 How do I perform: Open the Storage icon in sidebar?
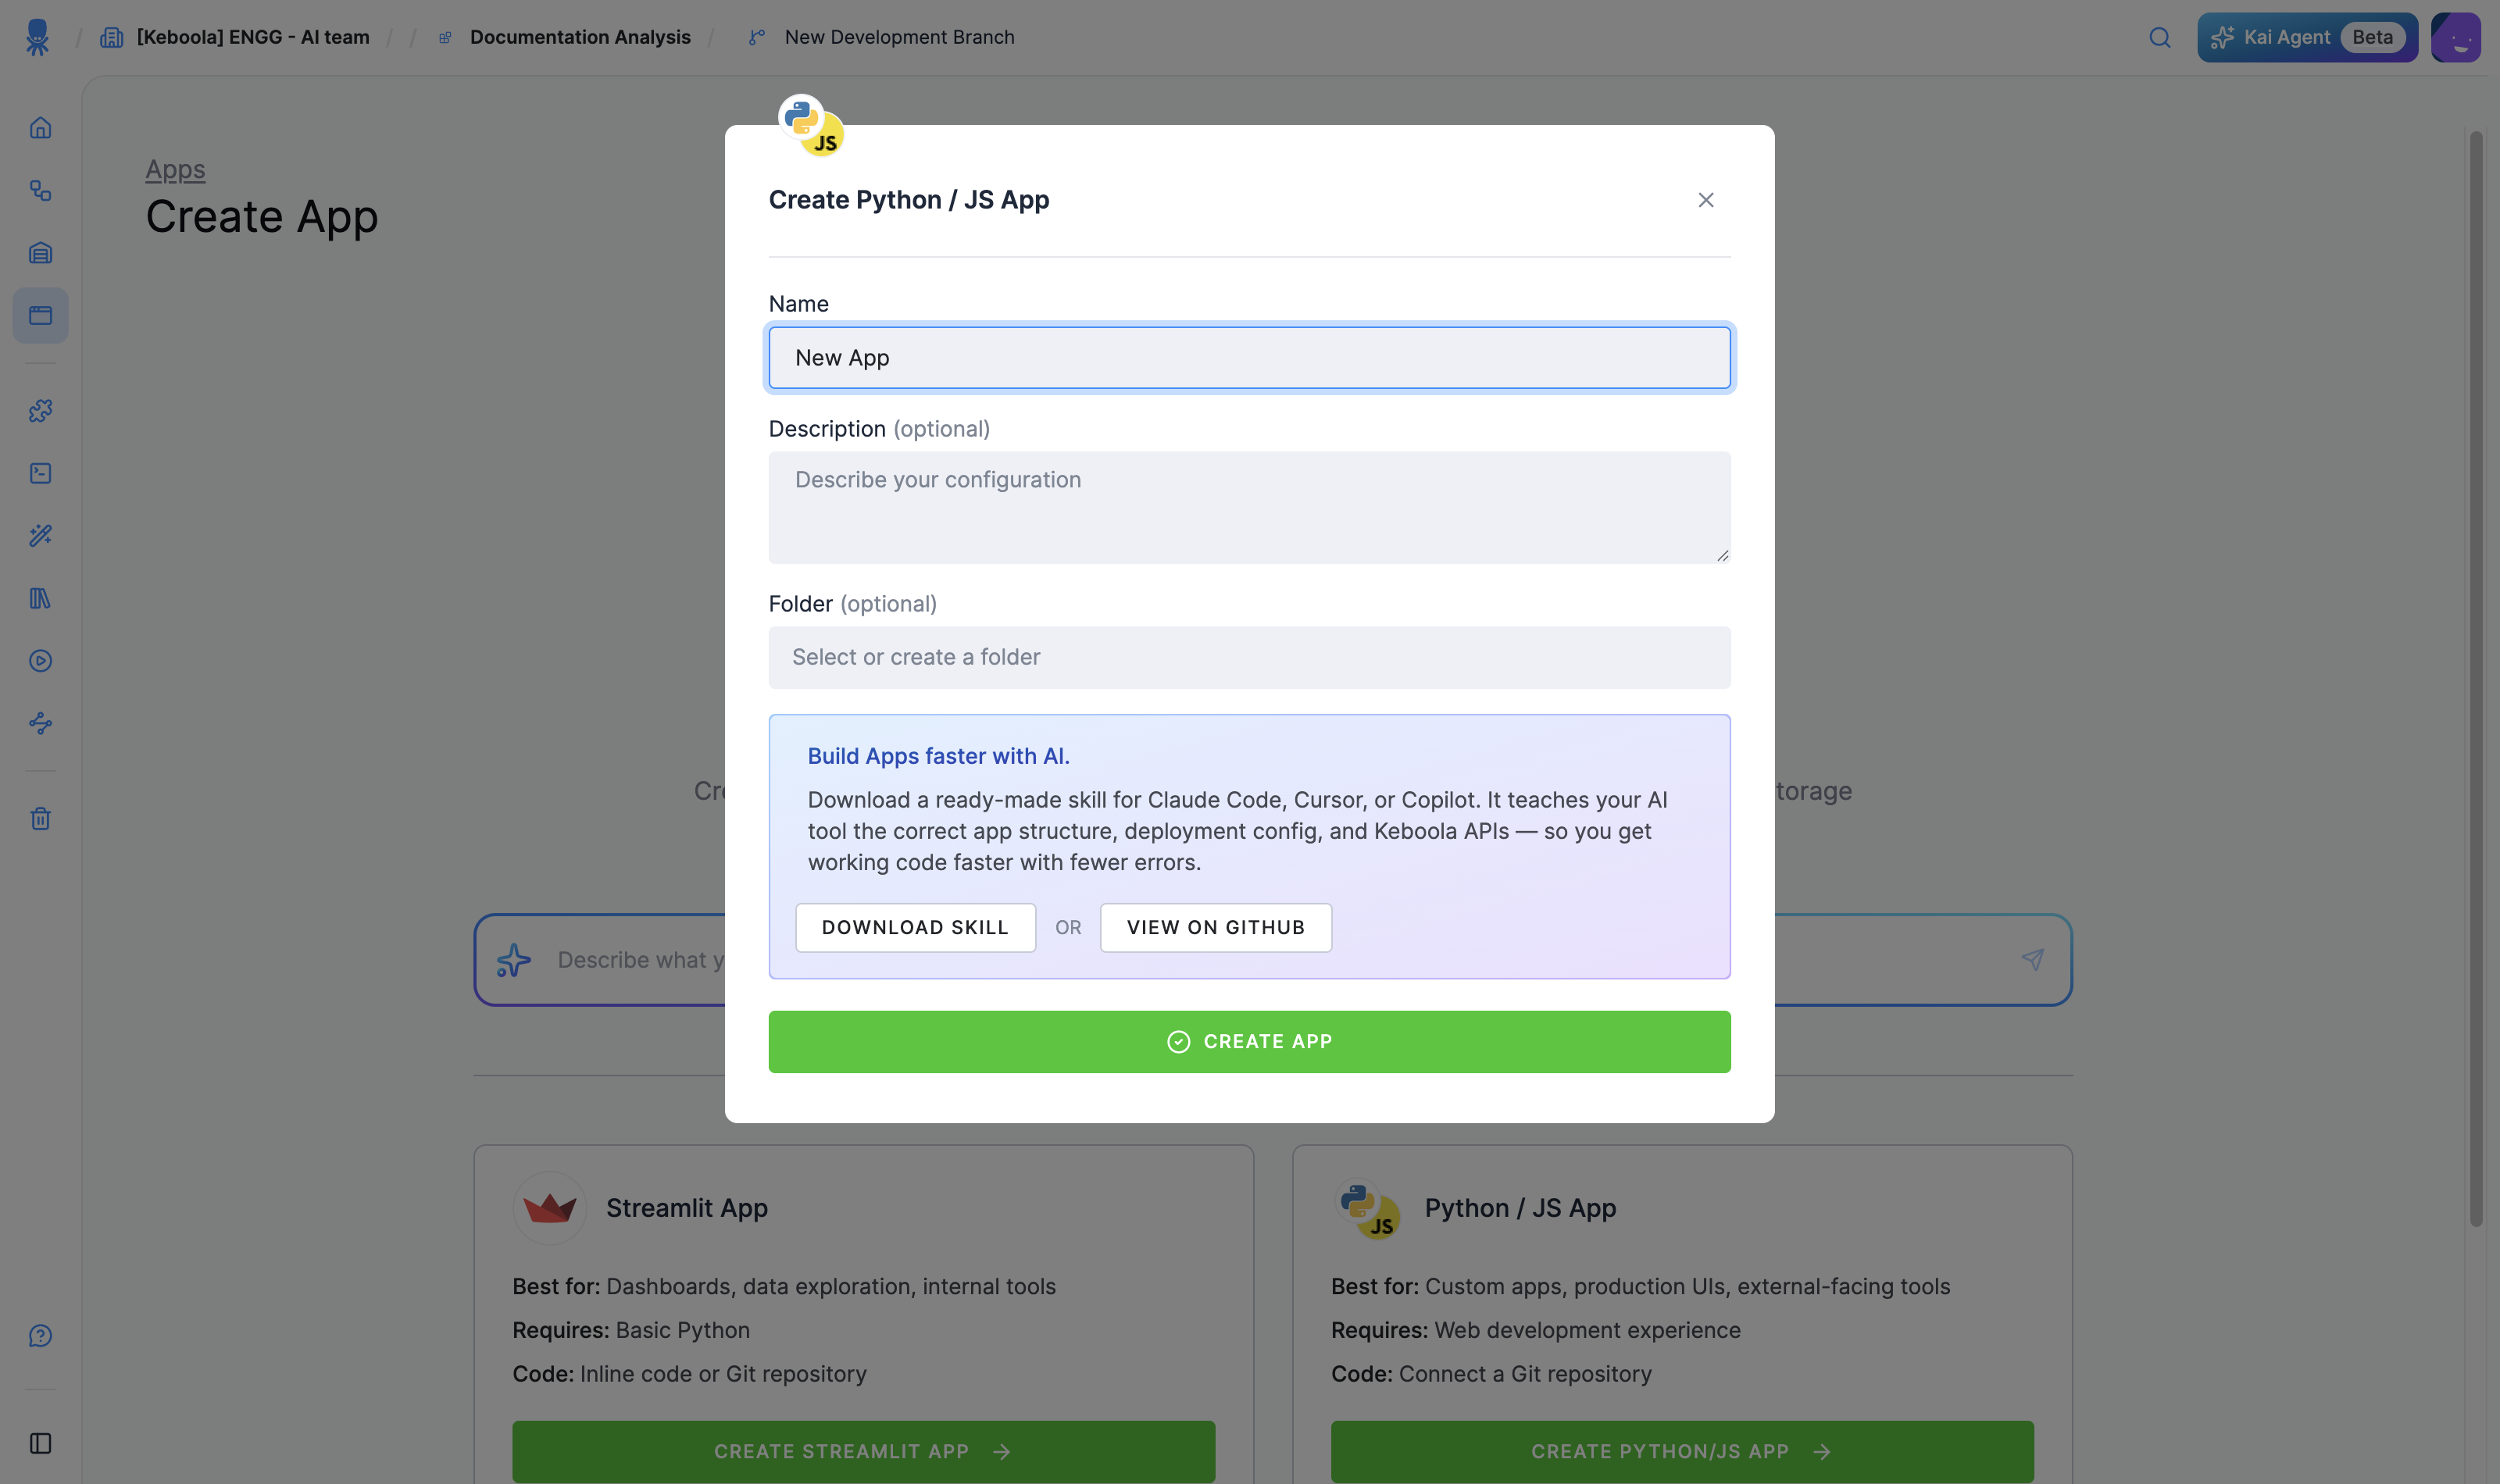pos(40,253)
